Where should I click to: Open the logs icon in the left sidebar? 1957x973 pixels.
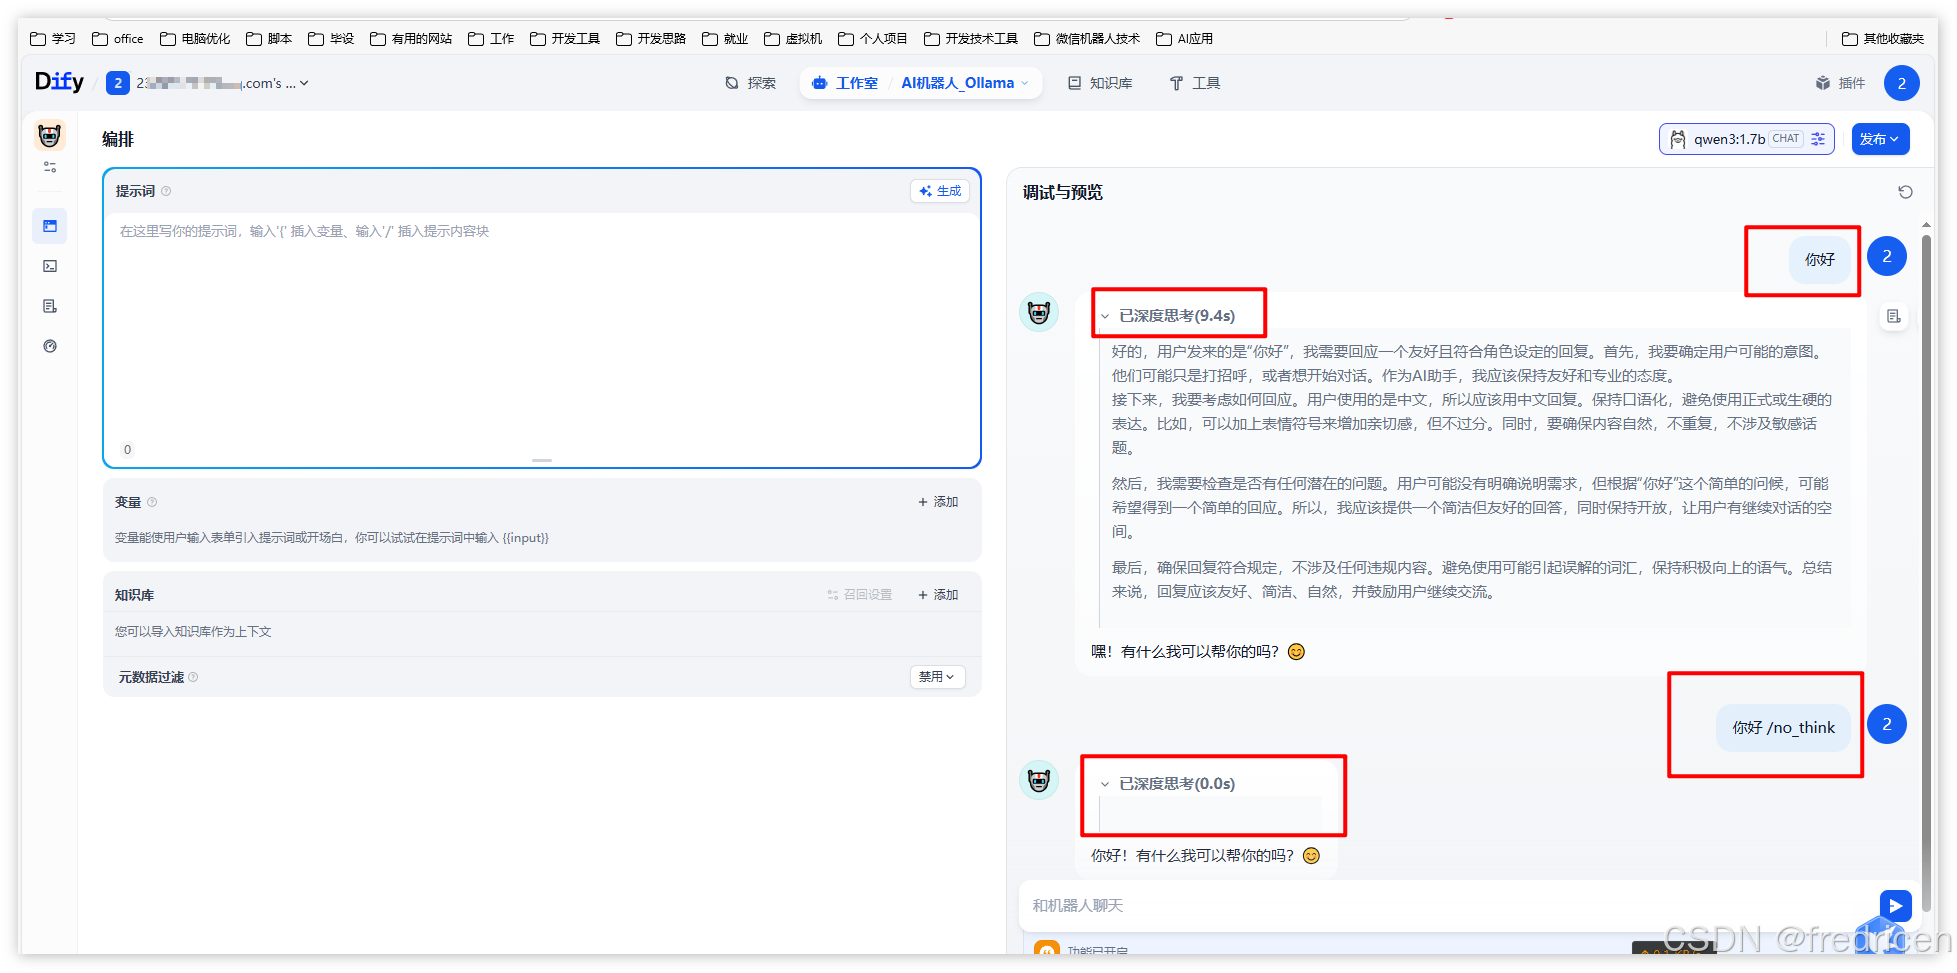50,306
